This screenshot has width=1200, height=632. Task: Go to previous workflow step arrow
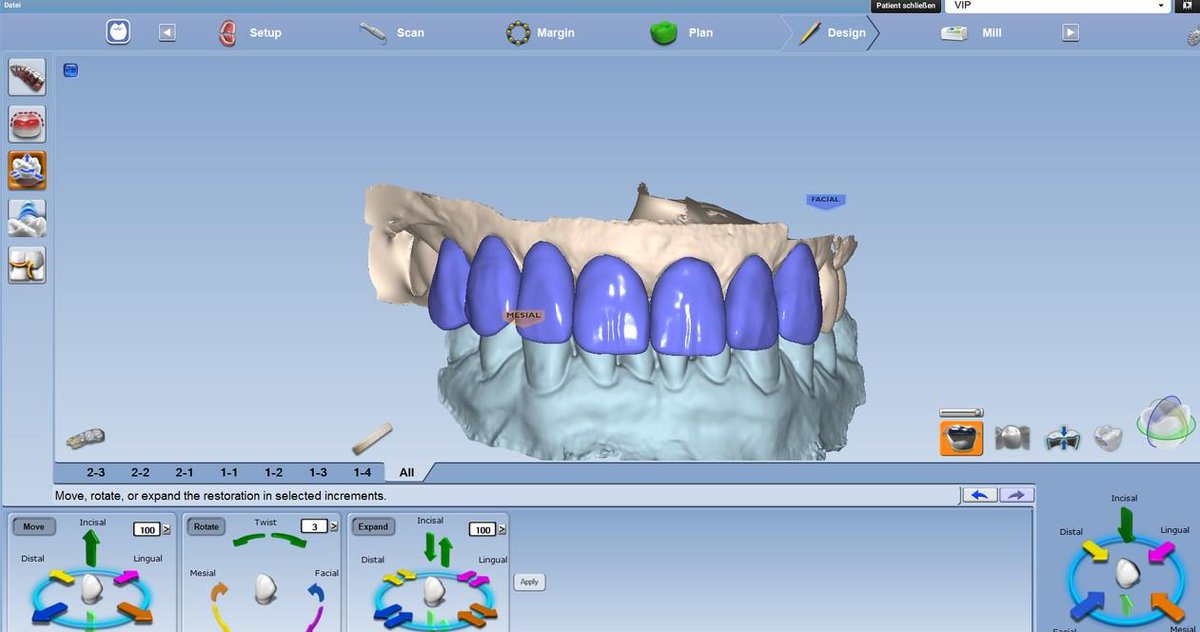(167, 33)
